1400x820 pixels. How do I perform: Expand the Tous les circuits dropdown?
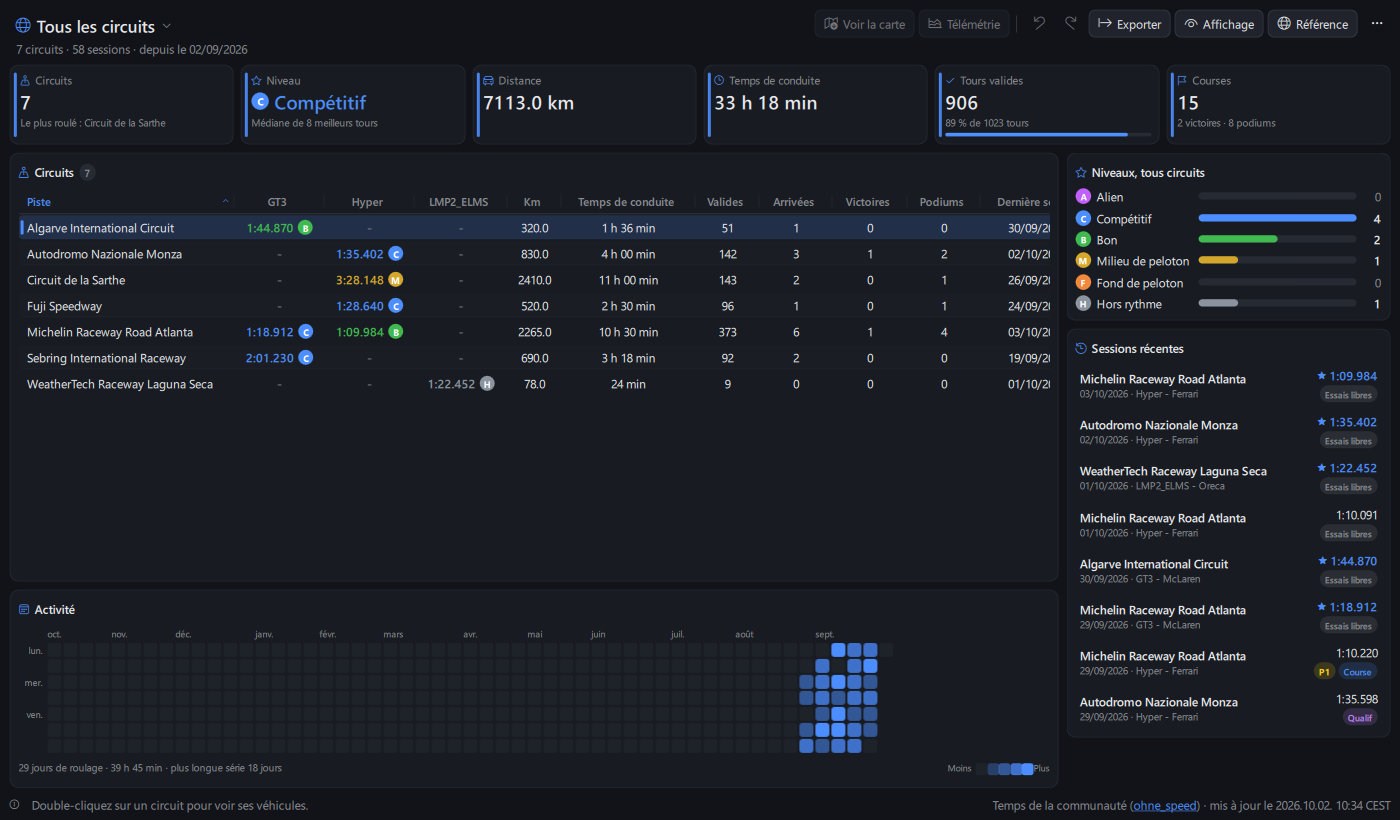167,26
